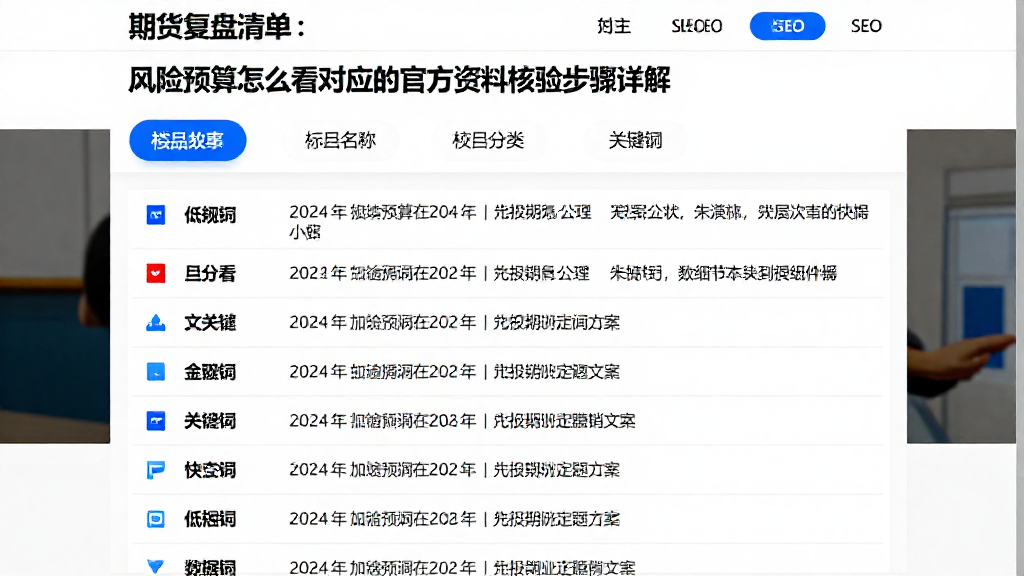Click the blue rounded icon beside 低据词
Viewport: 1024px width, 576px height.
[x=155, y=519]
